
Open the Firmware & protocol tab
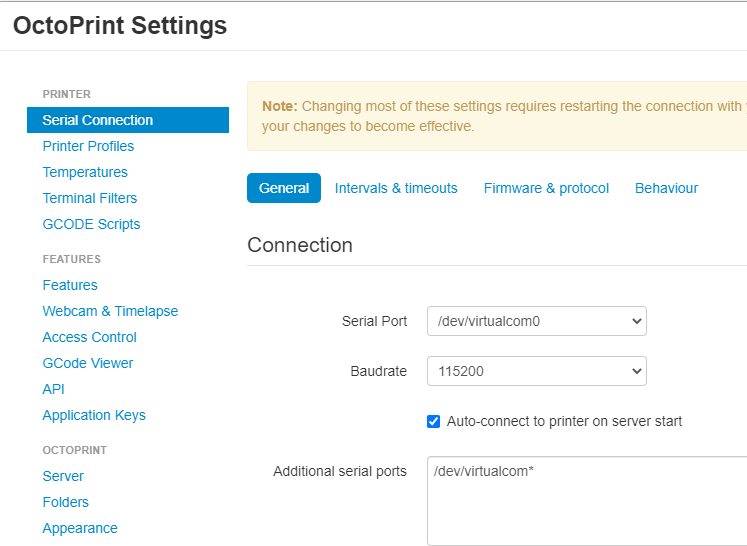pos(546,188)
